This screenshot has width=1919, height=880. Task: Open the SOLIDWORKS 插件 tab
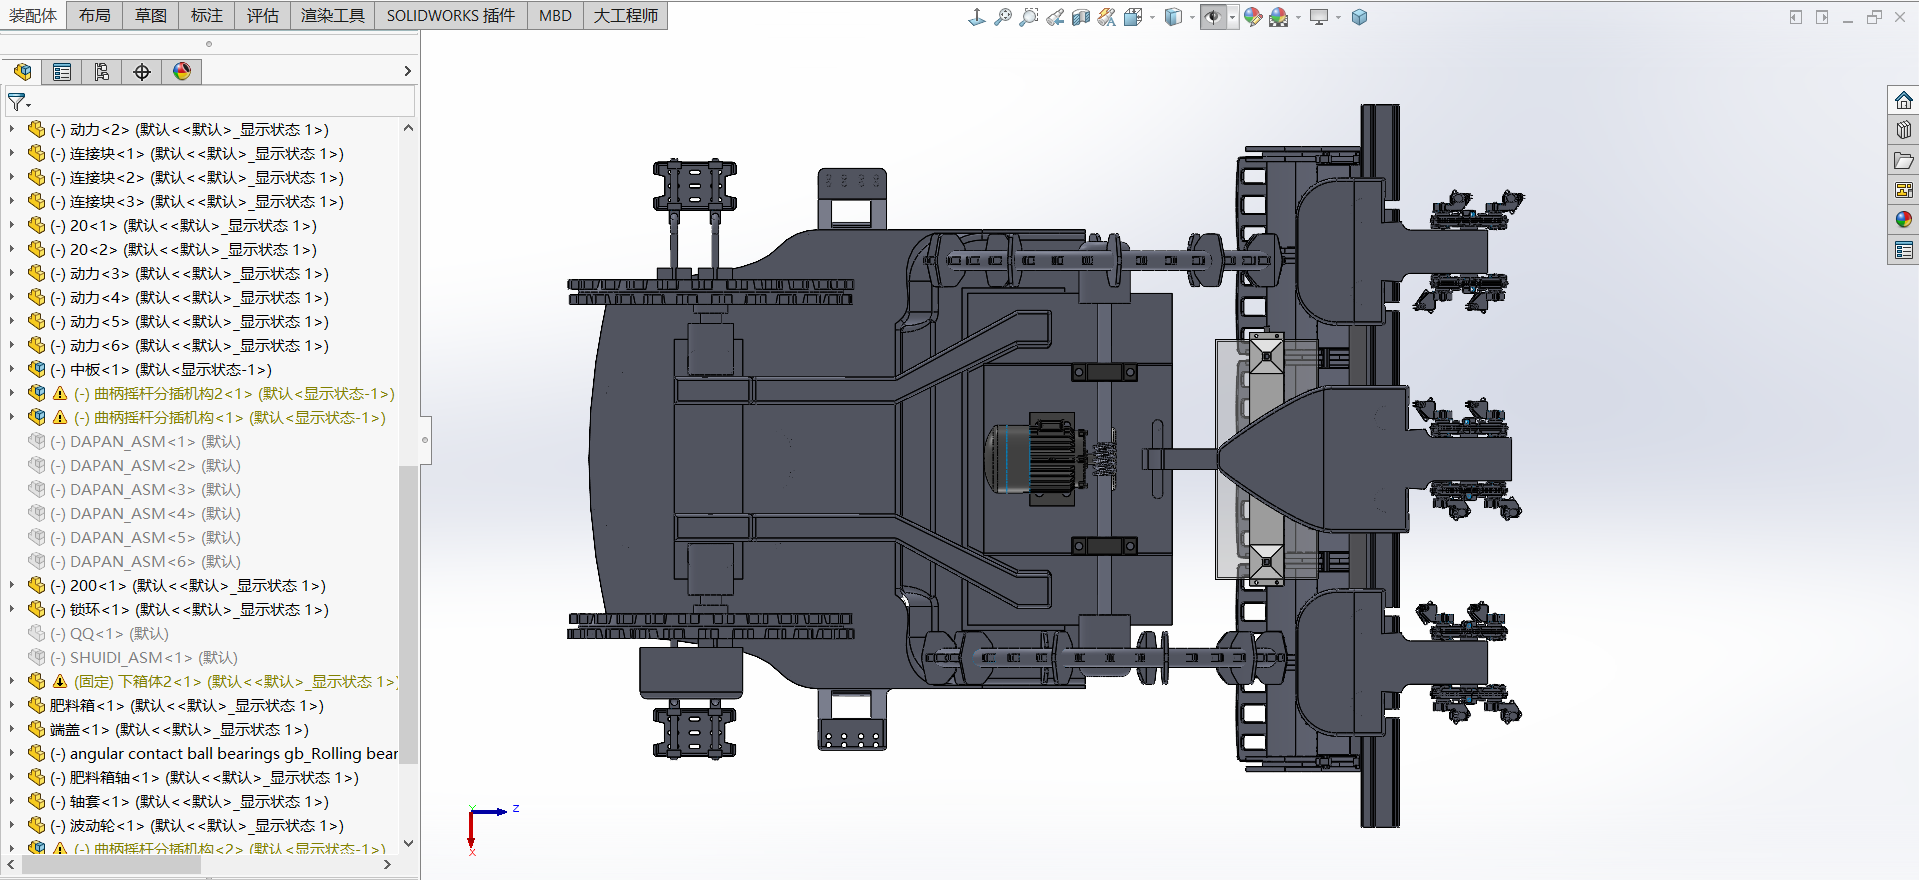(x=451, y=15)
